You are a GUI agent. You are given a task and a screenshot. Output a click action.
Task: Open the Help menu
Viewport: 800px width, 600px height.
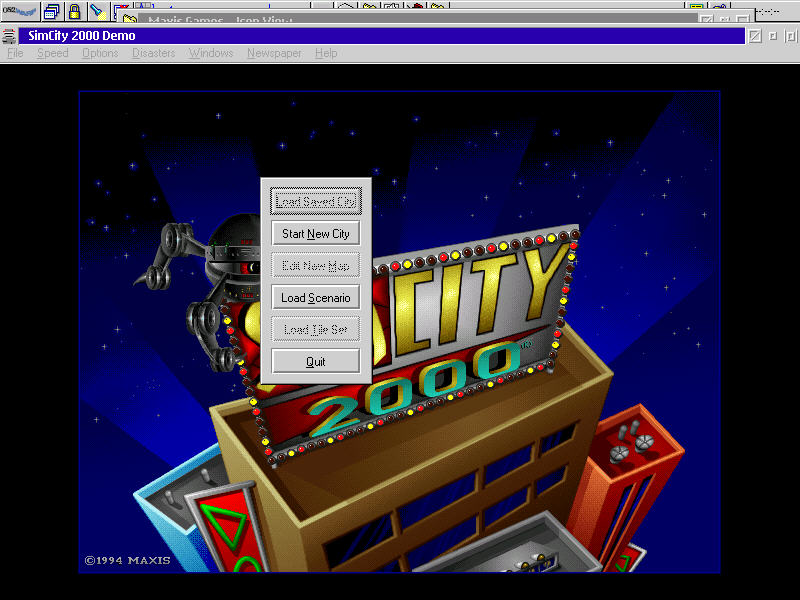point(326,53)
